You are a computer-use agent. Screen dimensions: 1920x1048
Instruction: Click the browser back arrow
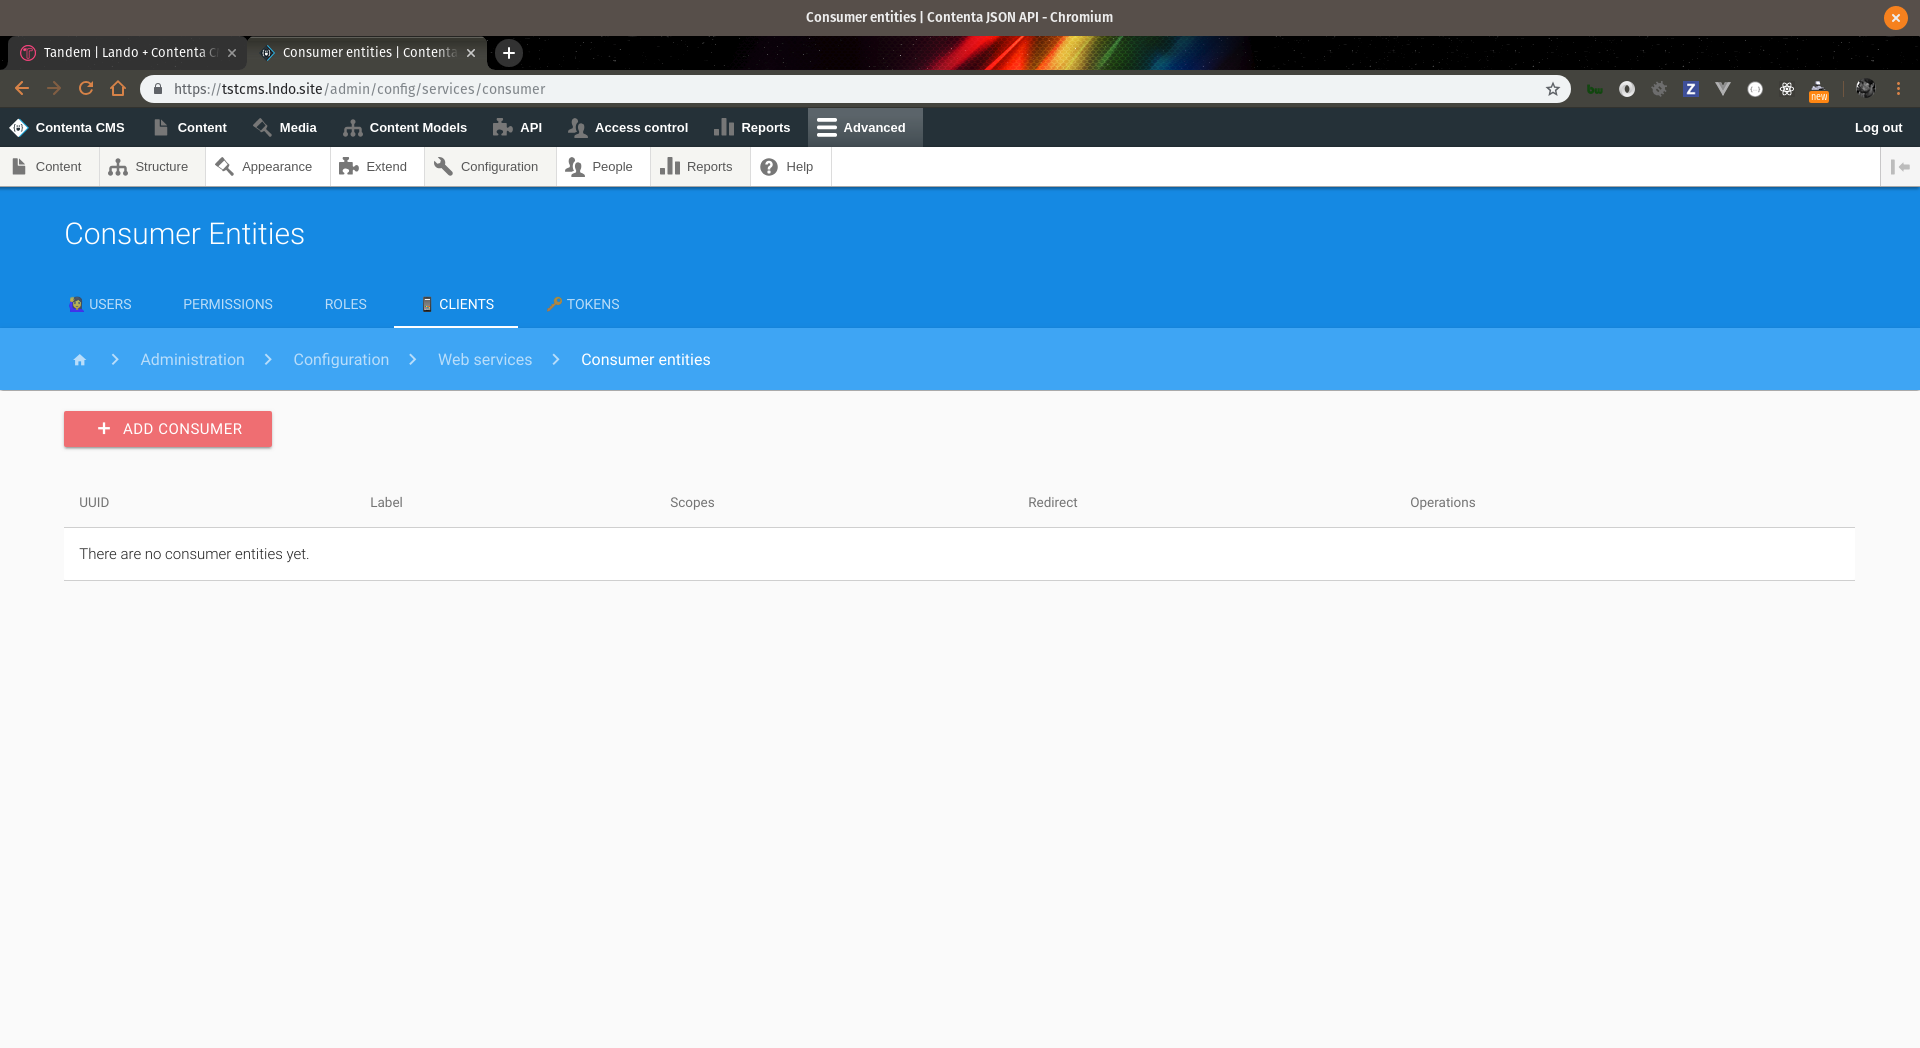pos(22,89)
